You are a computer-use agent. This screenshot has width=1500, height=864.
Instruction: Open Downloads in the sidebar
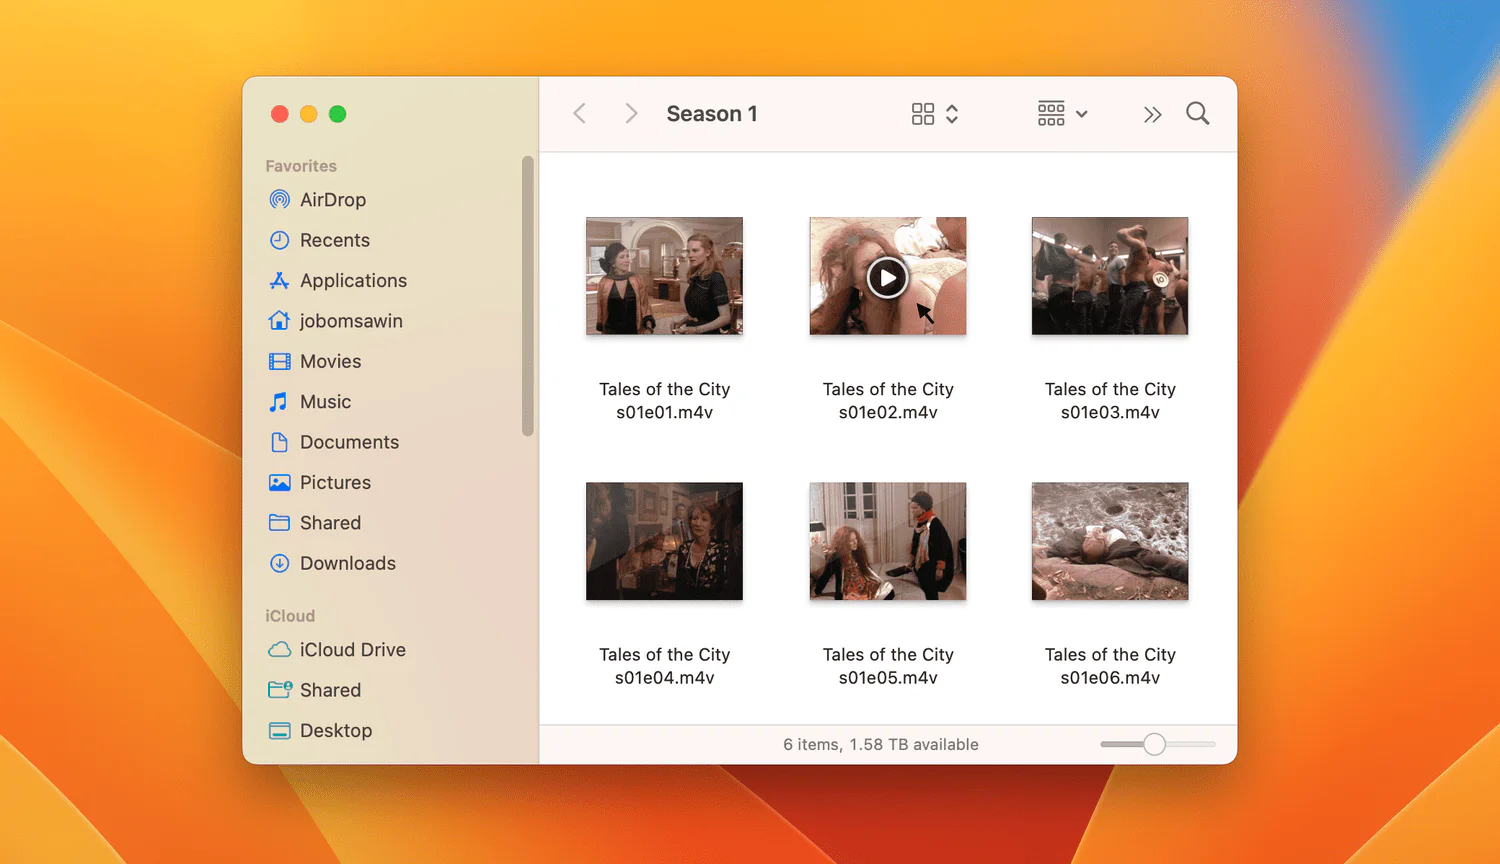[348, 563]
